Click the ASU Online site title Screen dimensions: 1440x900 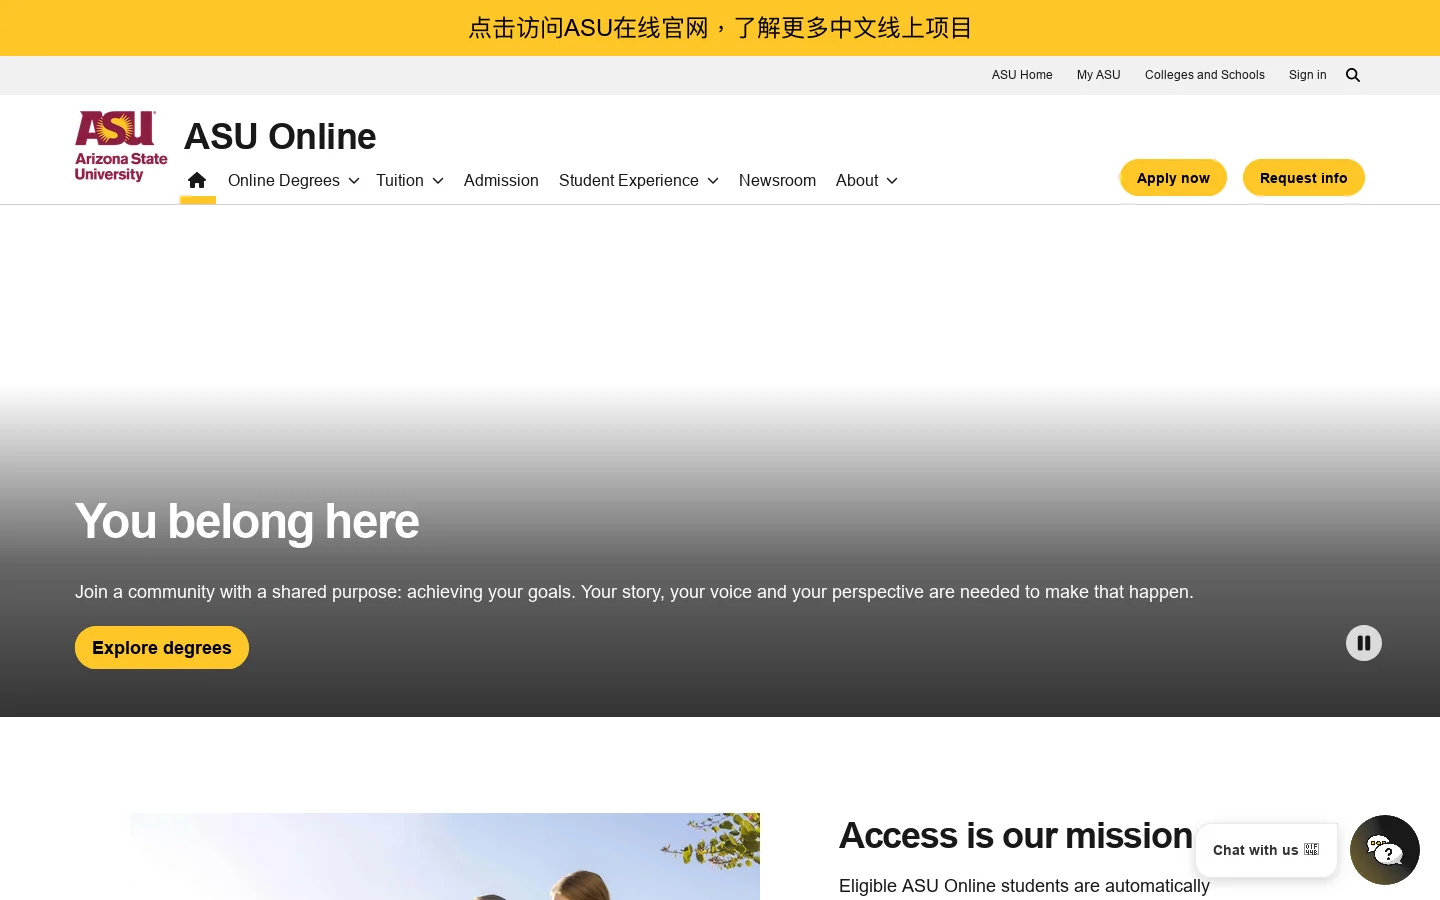[x=280, y=136]
